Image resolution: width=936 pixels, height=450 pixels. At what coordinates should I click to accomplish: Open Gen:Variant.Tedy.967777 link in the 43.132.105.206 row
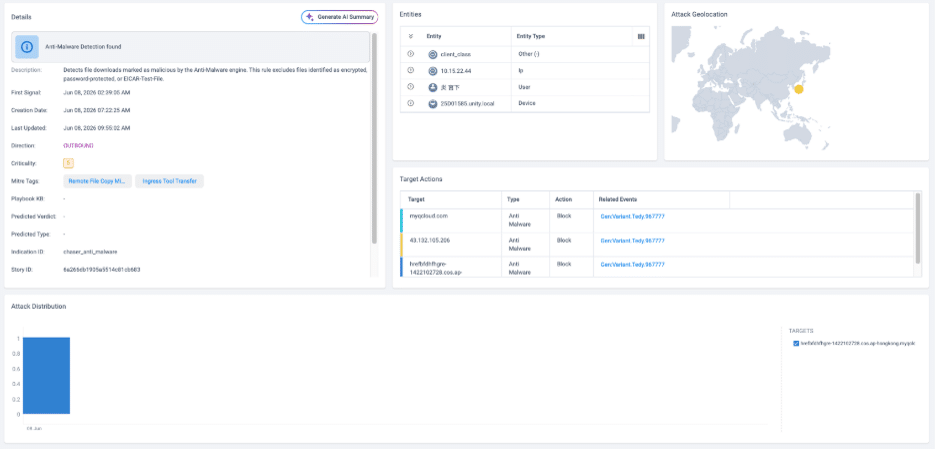click(632, 241)
